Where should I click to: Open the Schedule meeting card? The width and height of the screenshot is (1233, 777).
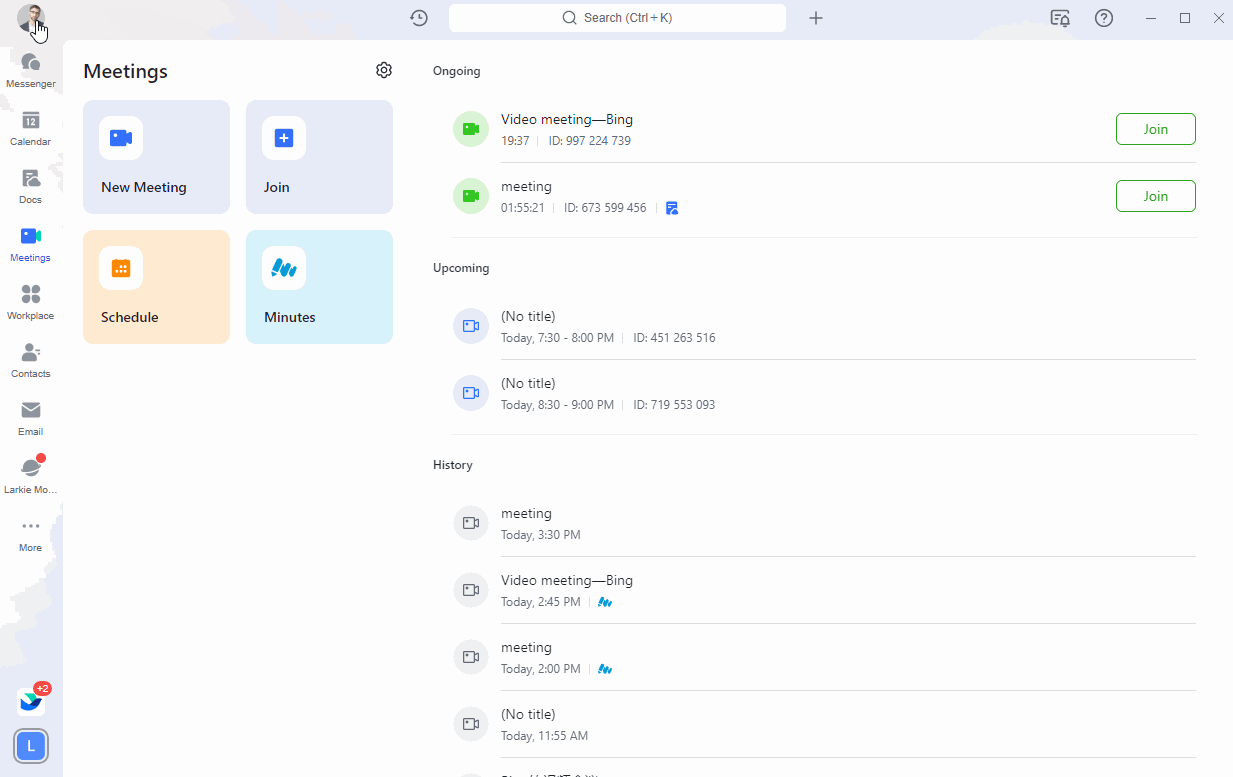156,287
